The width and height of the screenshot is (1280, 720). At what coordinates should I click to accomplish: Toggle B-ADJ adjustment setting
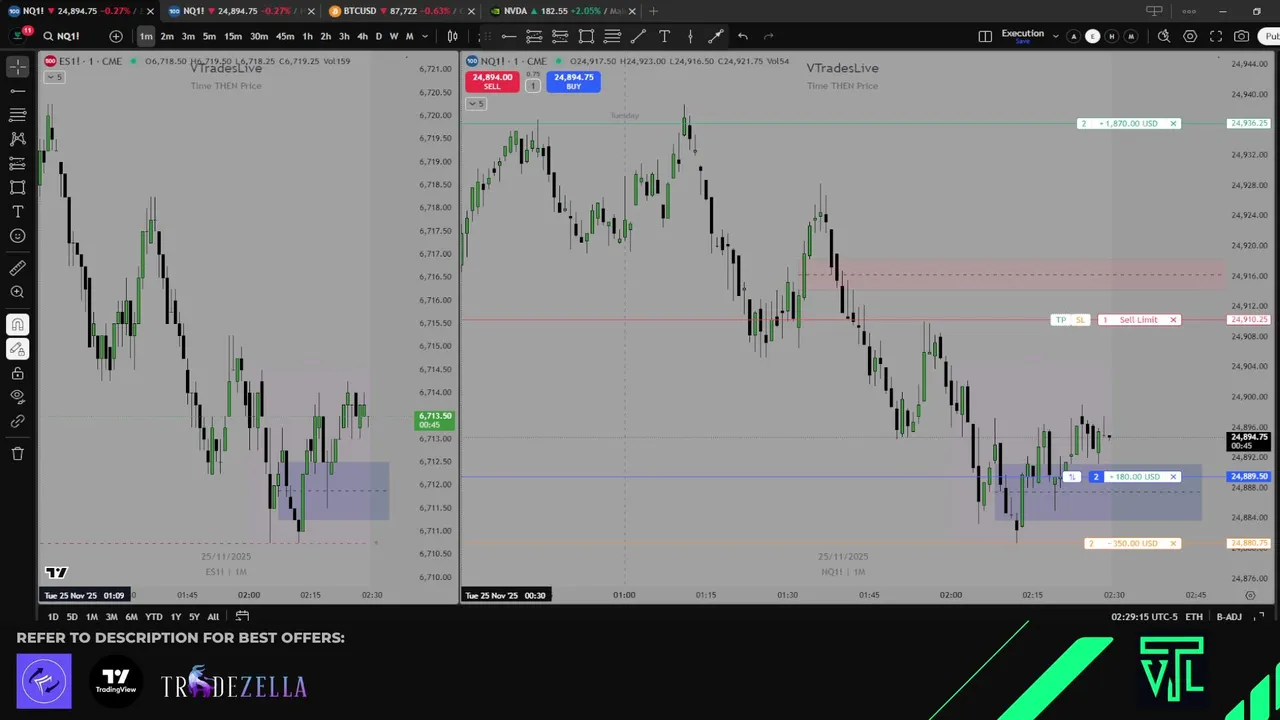(x=1229, y=617)
